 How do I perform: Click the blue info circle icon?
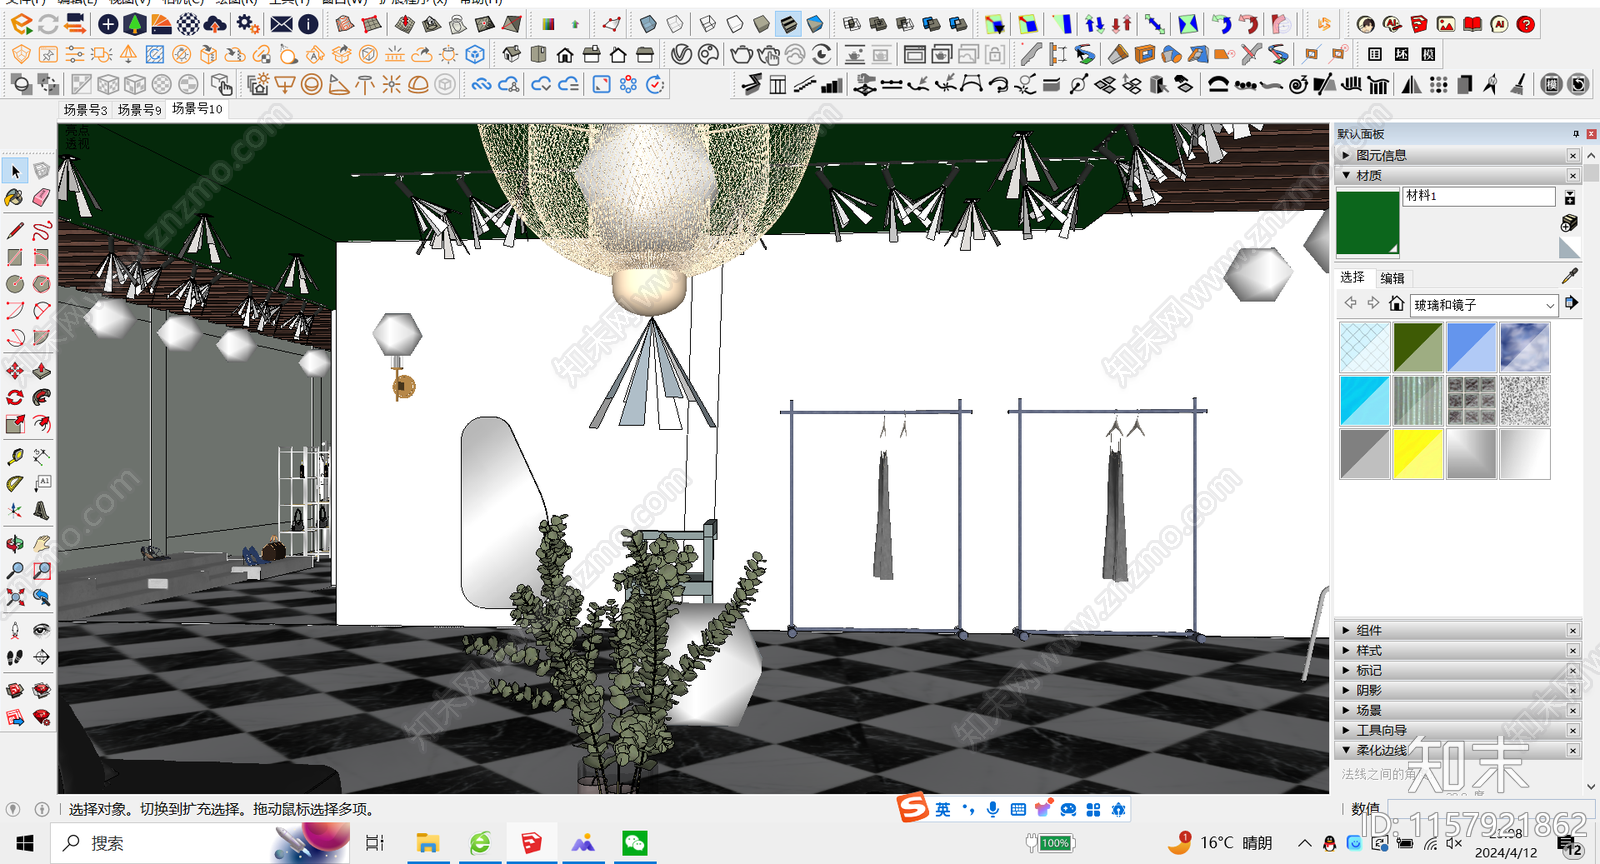308,24
